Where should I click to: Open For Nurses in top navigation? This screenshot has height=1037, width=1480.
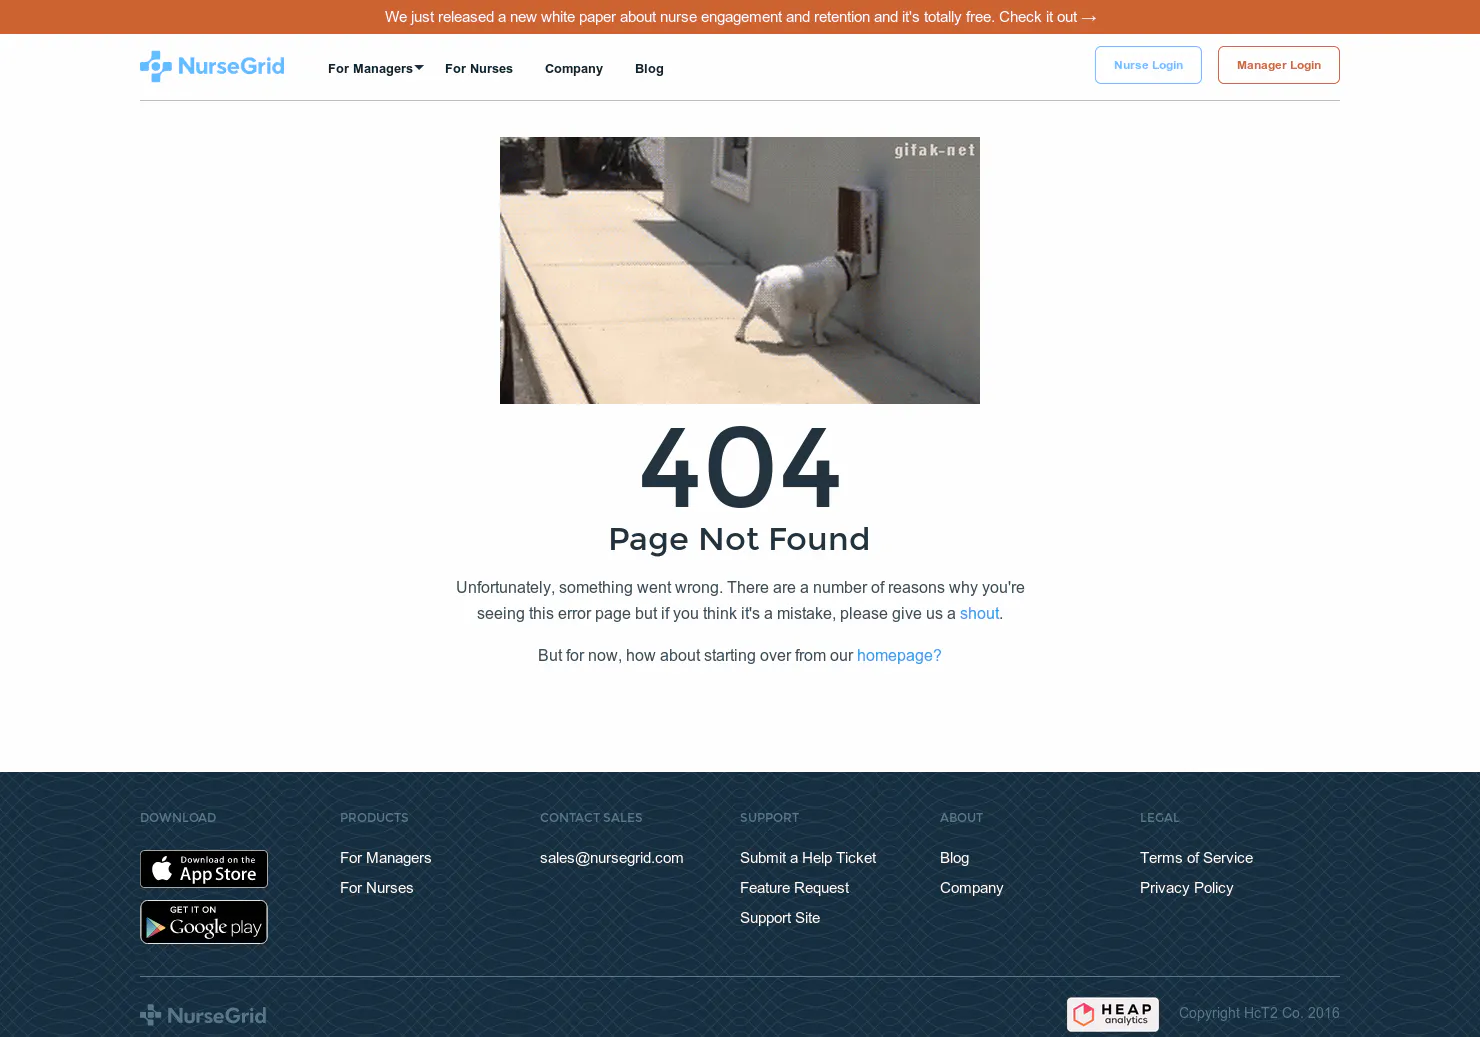[479, 69]
